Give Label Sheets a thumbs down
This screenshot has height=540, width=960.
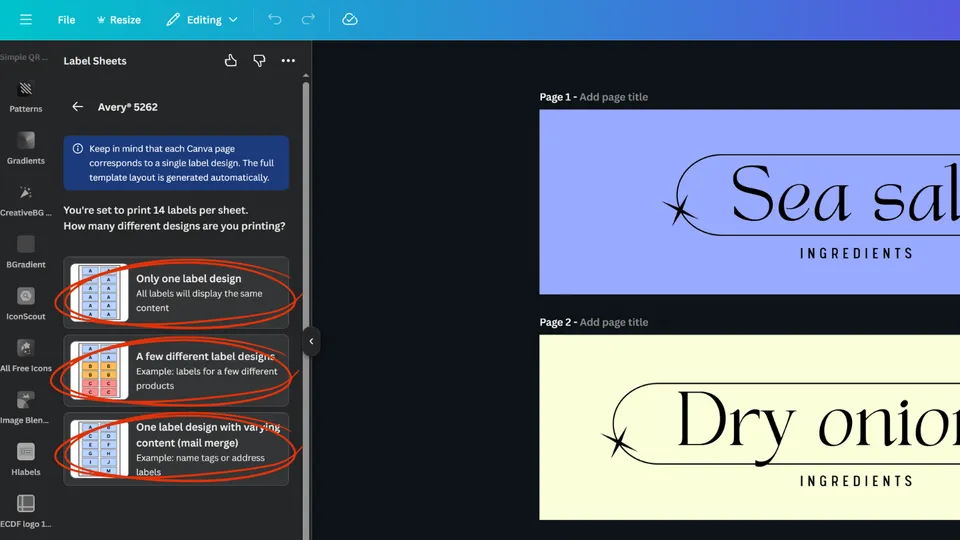tap(259, 61)
